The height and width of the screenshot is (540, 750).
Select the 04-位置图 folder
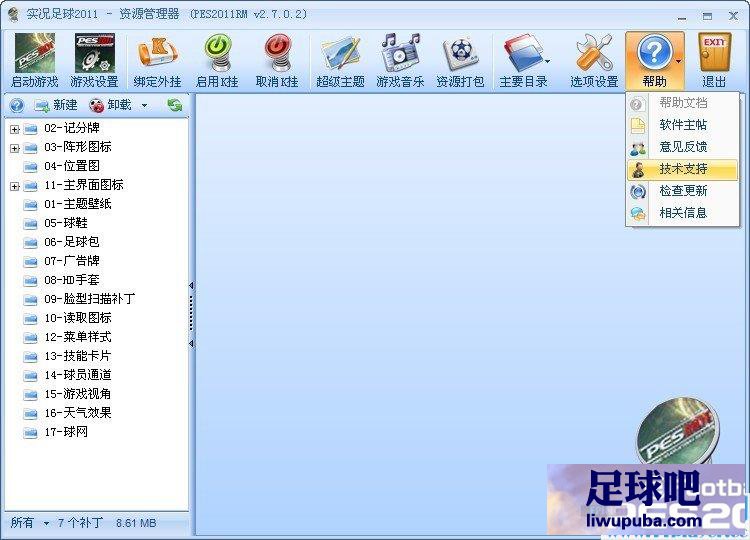(x=72, y=166)
